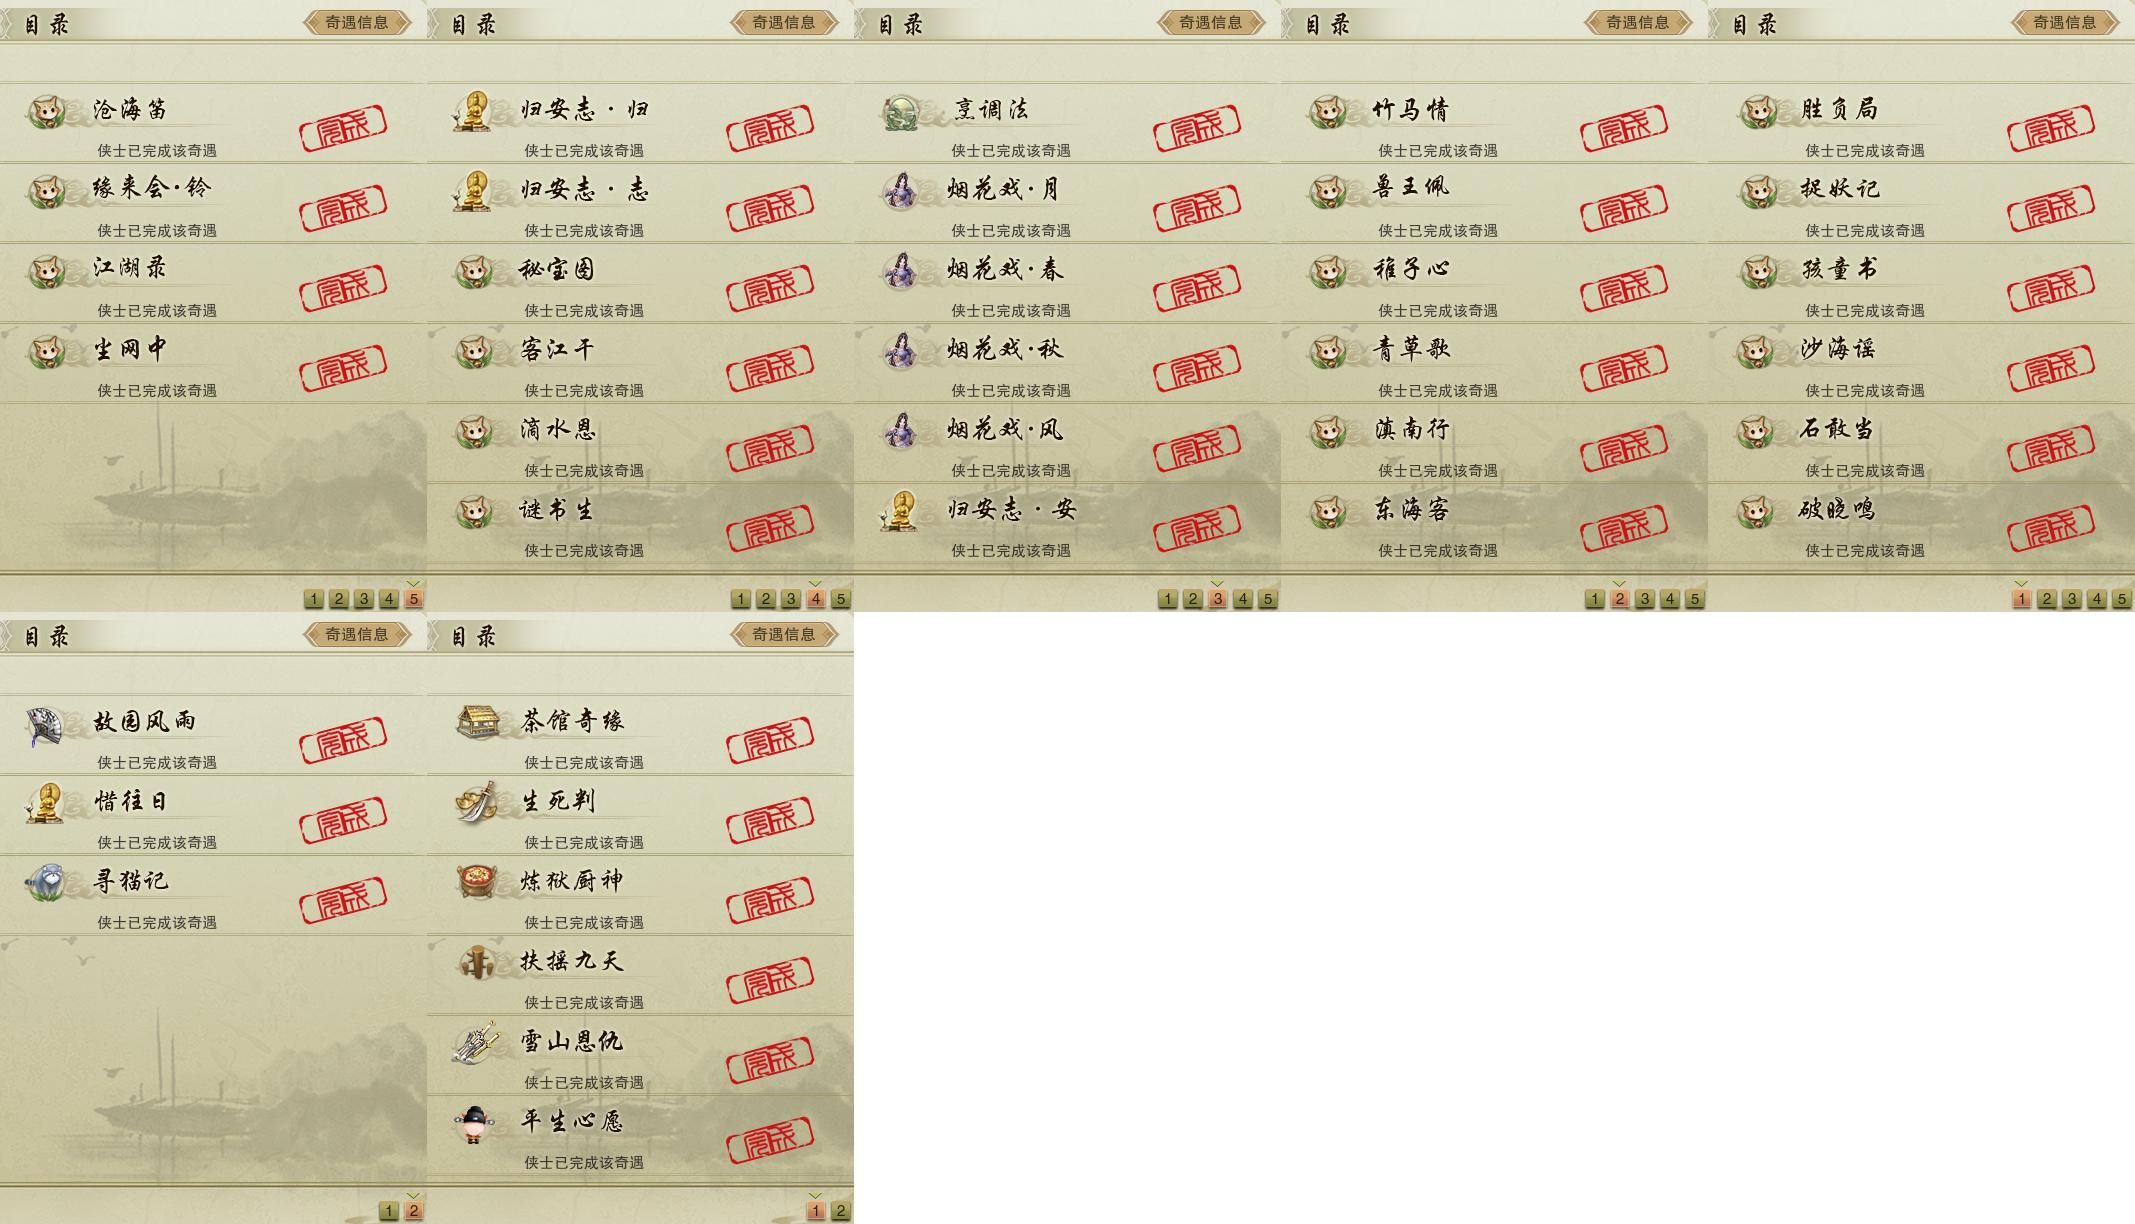Open the fan icon beside 故园风雨
Viewport: 2135px width, 1224px height.
click(x=45, y=726)
